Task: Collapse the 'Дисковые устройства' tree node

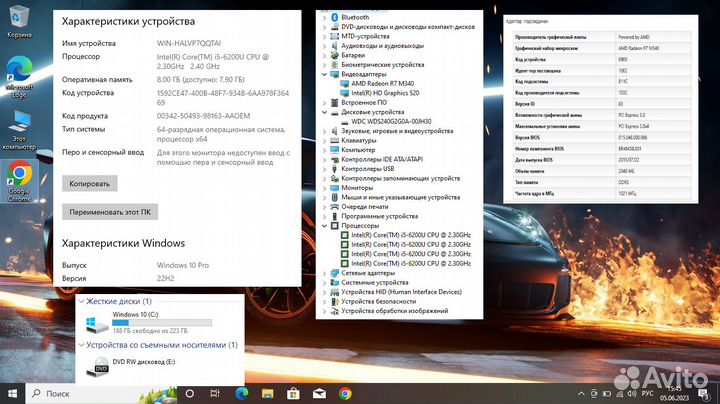Action: pyautogui.click(x=324, y=112)
